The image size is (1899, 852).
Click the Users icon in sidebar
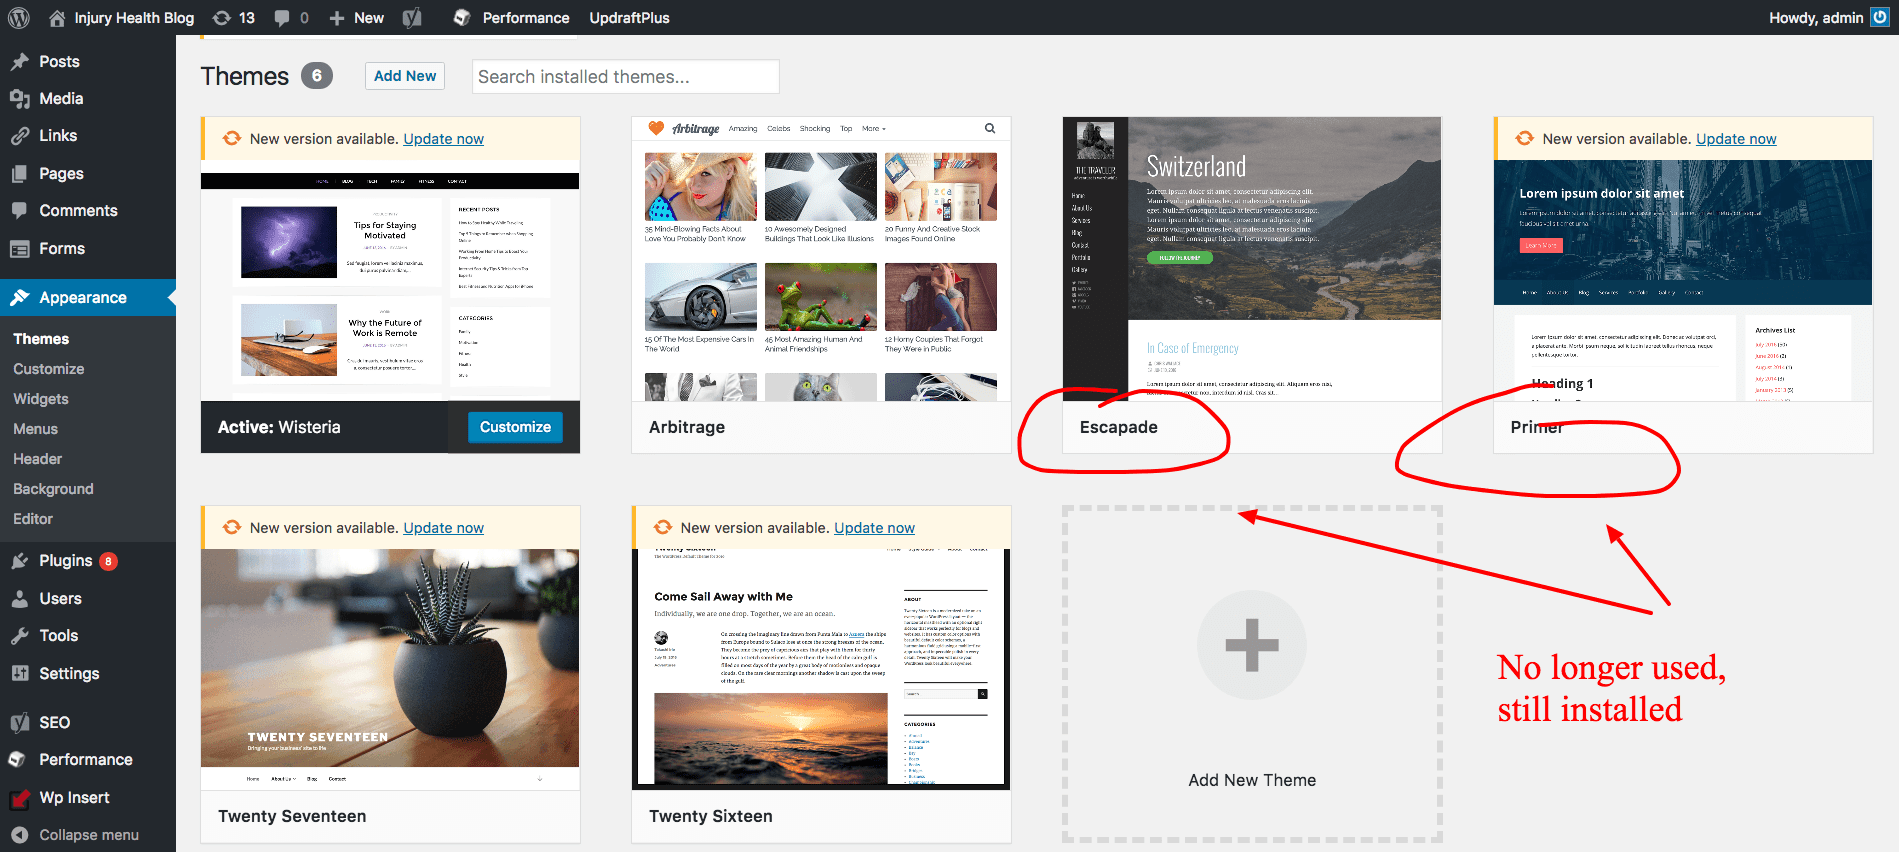click(x=19, y=599)
